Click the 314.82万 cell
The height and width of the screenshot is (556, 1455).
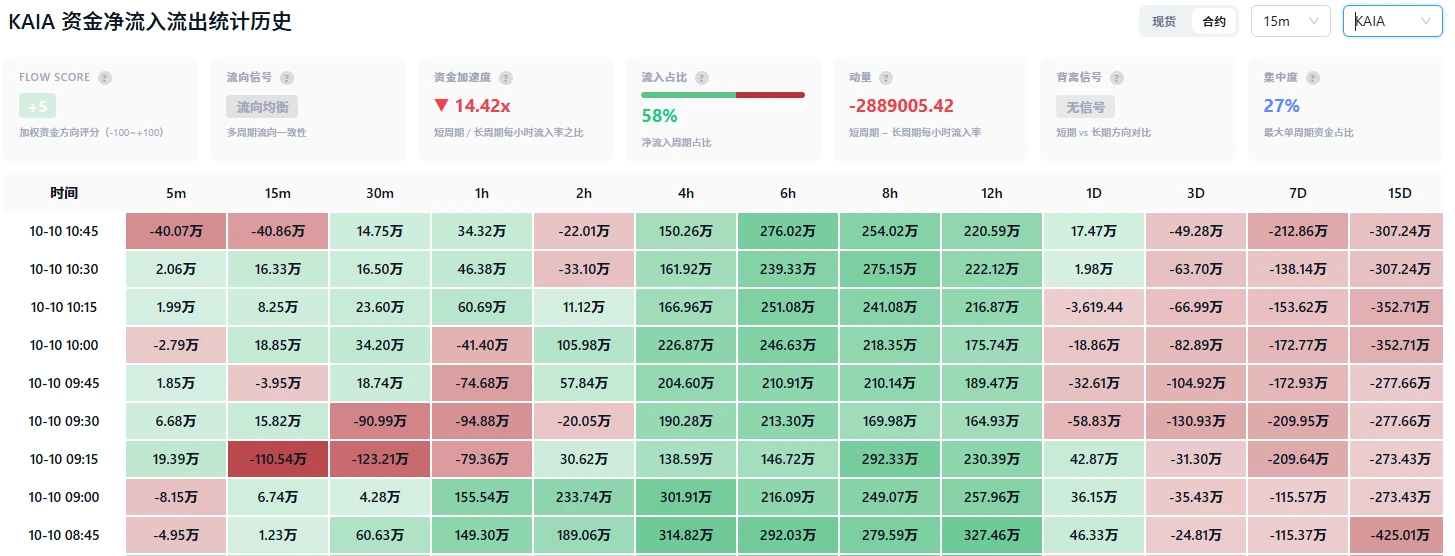[686, 535]
